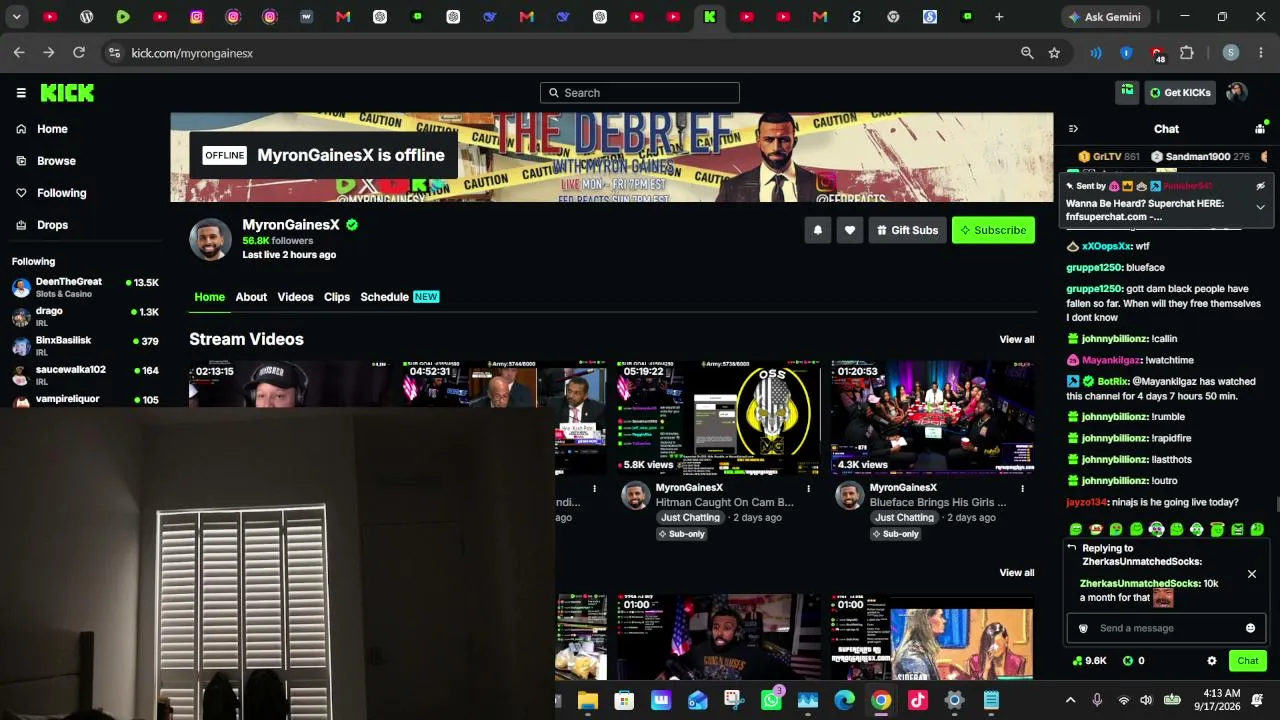This screenshot has width=1280, height=720.
Task: Click the notification bell for MyronGainesX
Action: [818, 230]
